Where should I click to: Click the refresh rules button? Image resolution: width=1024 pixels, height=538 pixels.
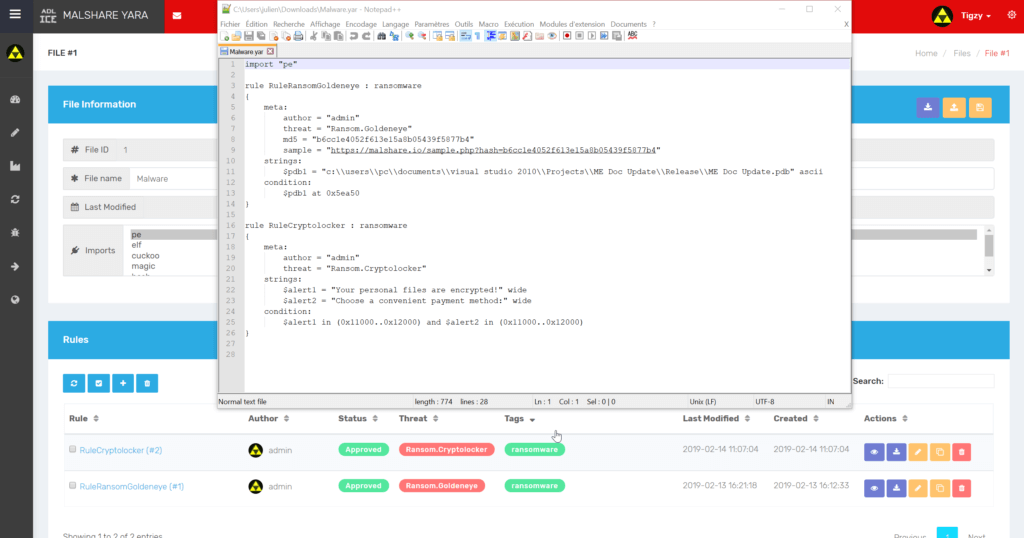(74, 383)
